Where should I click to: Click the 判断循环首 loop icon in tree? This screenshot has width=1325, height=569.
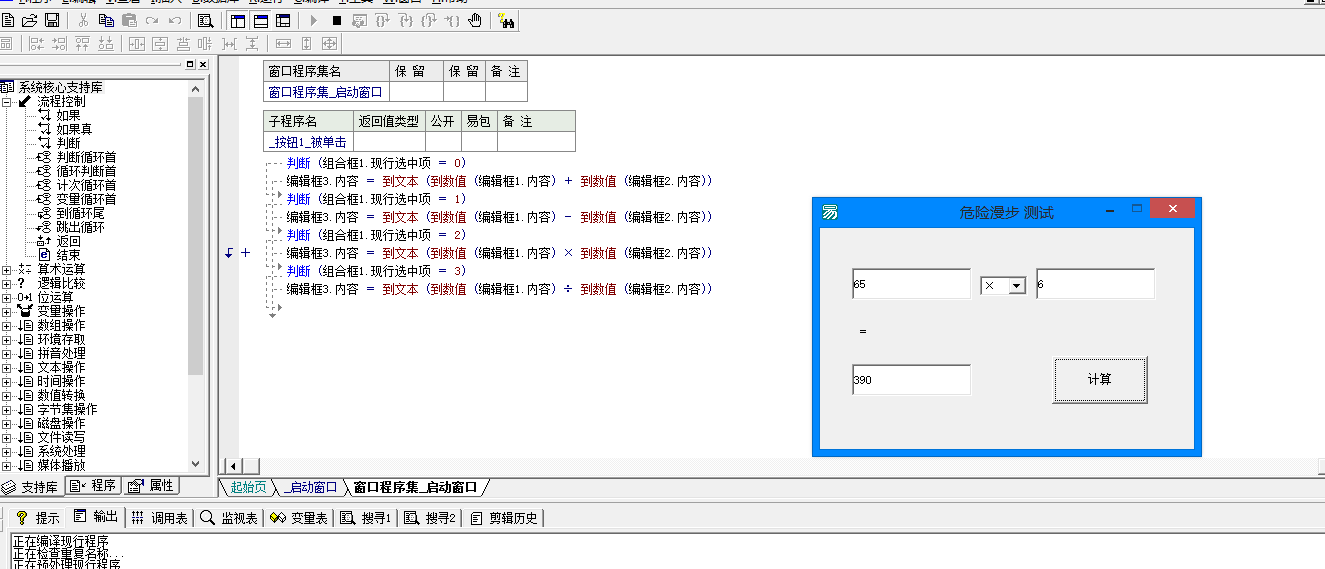tap(44, 157)
